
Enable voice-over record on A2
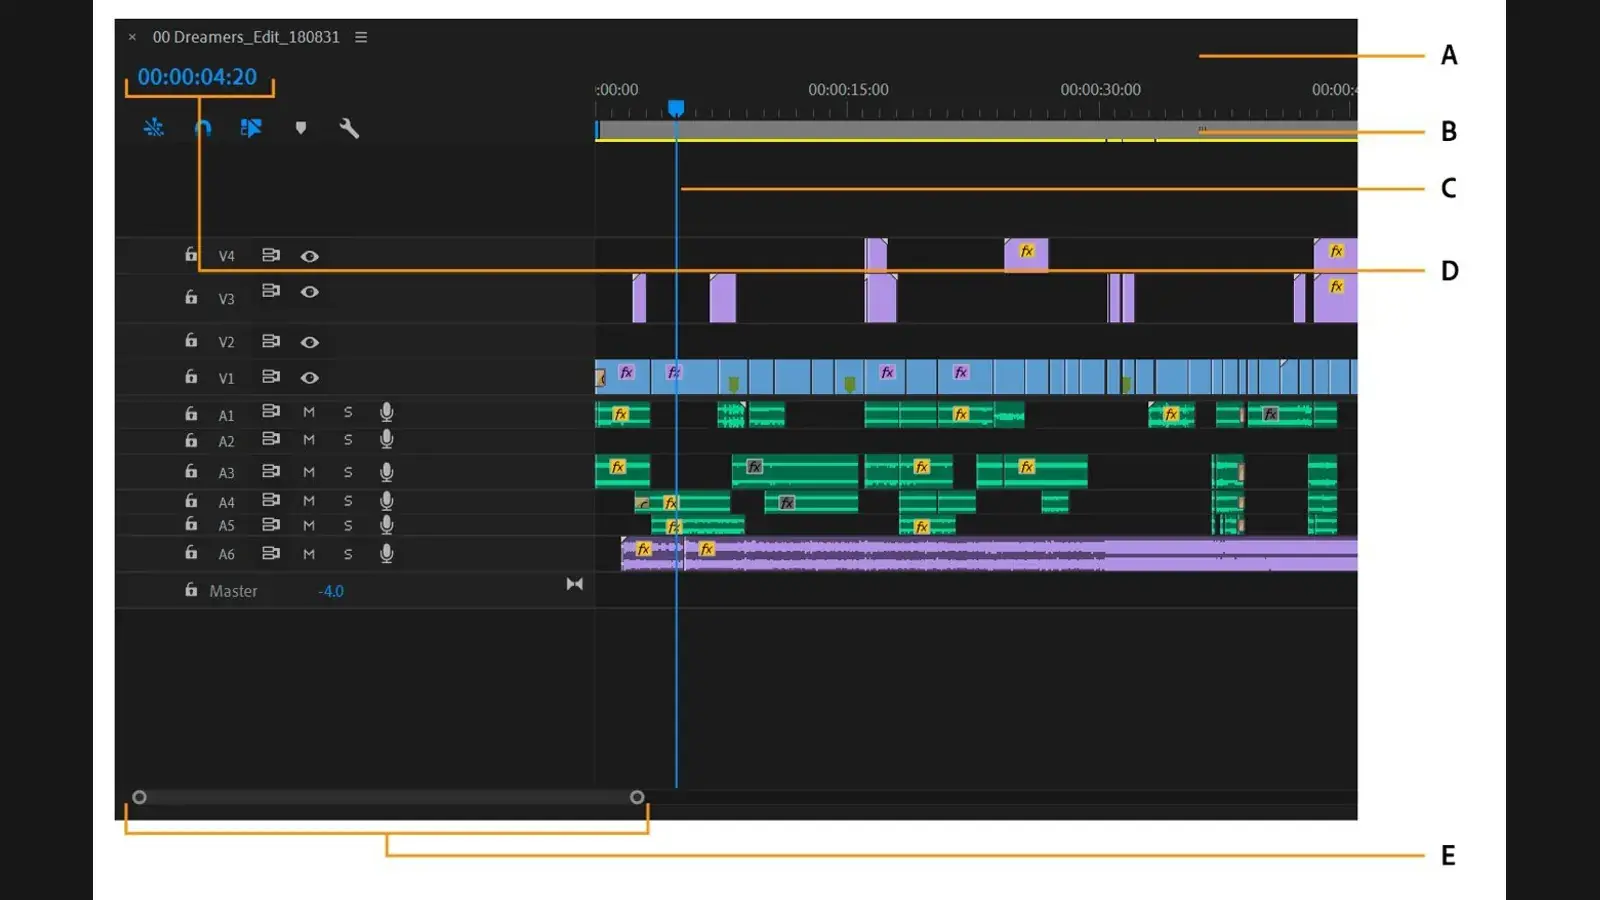[x=387, y=439]
